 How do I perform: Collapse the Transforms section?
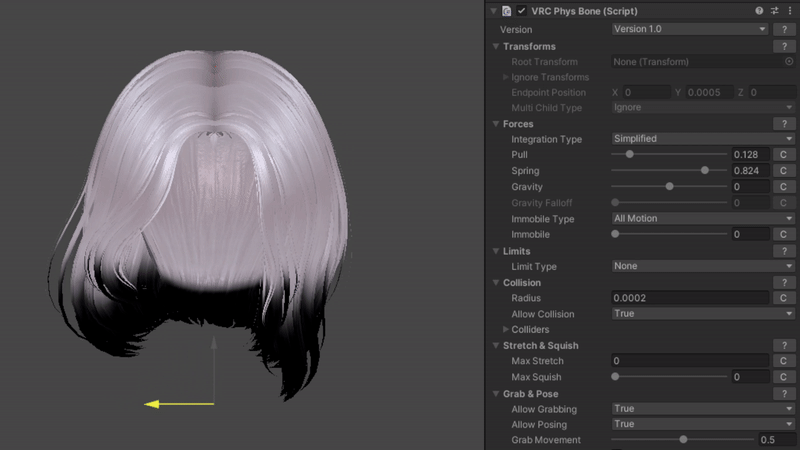coord(496,47)
